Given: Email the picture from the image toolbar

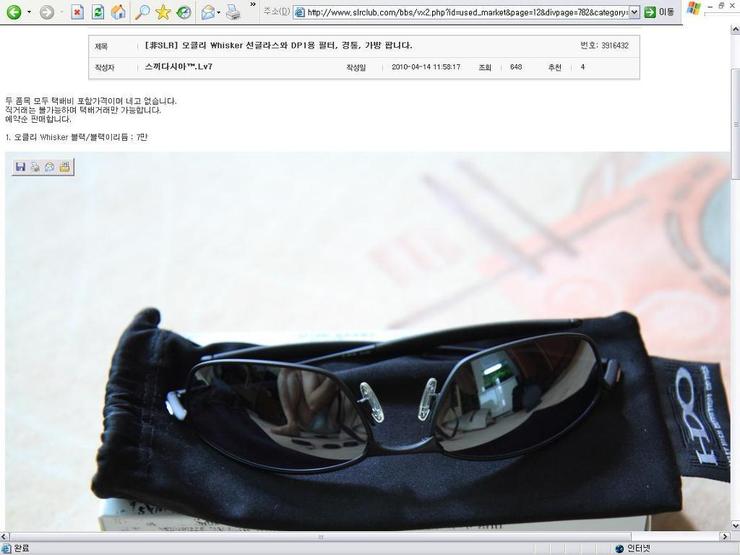Looking at the screenshot, I should [50, 167].
